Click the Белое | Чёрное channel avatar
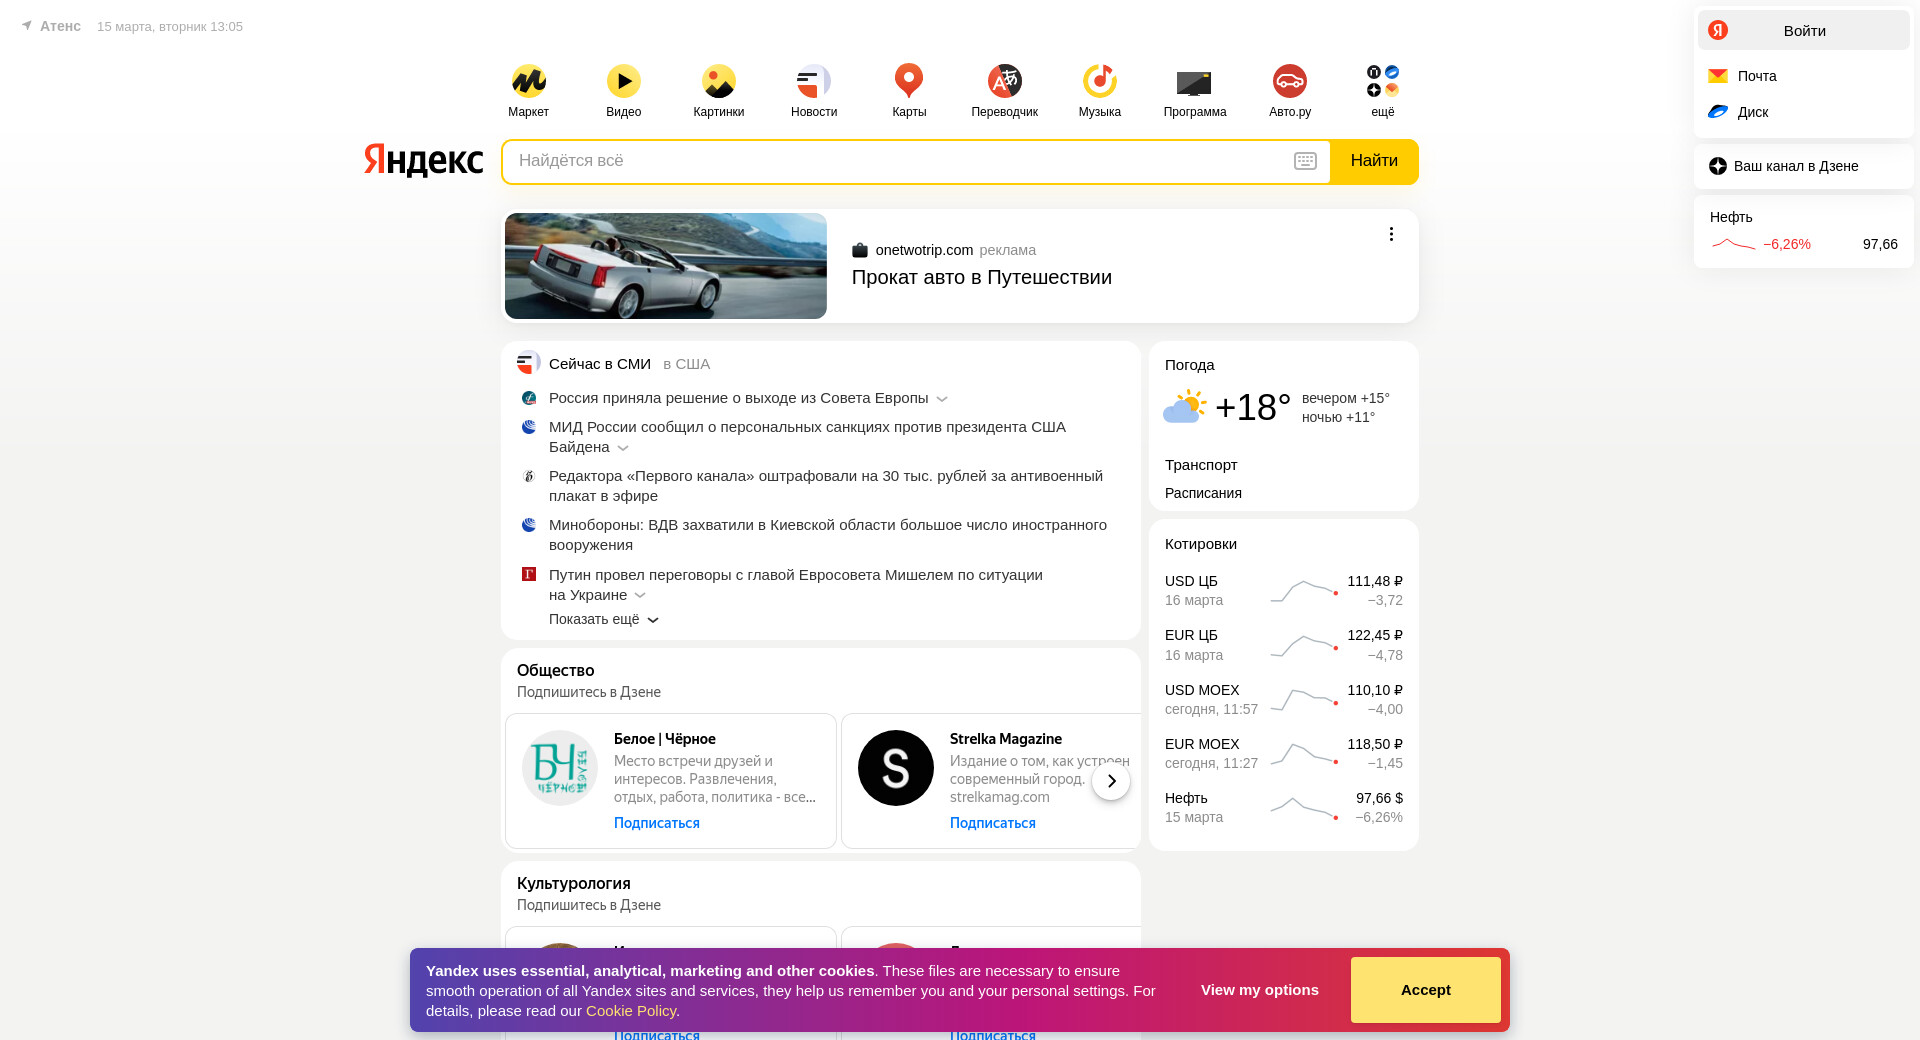Image resolution: width=1920 pixels, height=1040 pixels. (560, 768)
